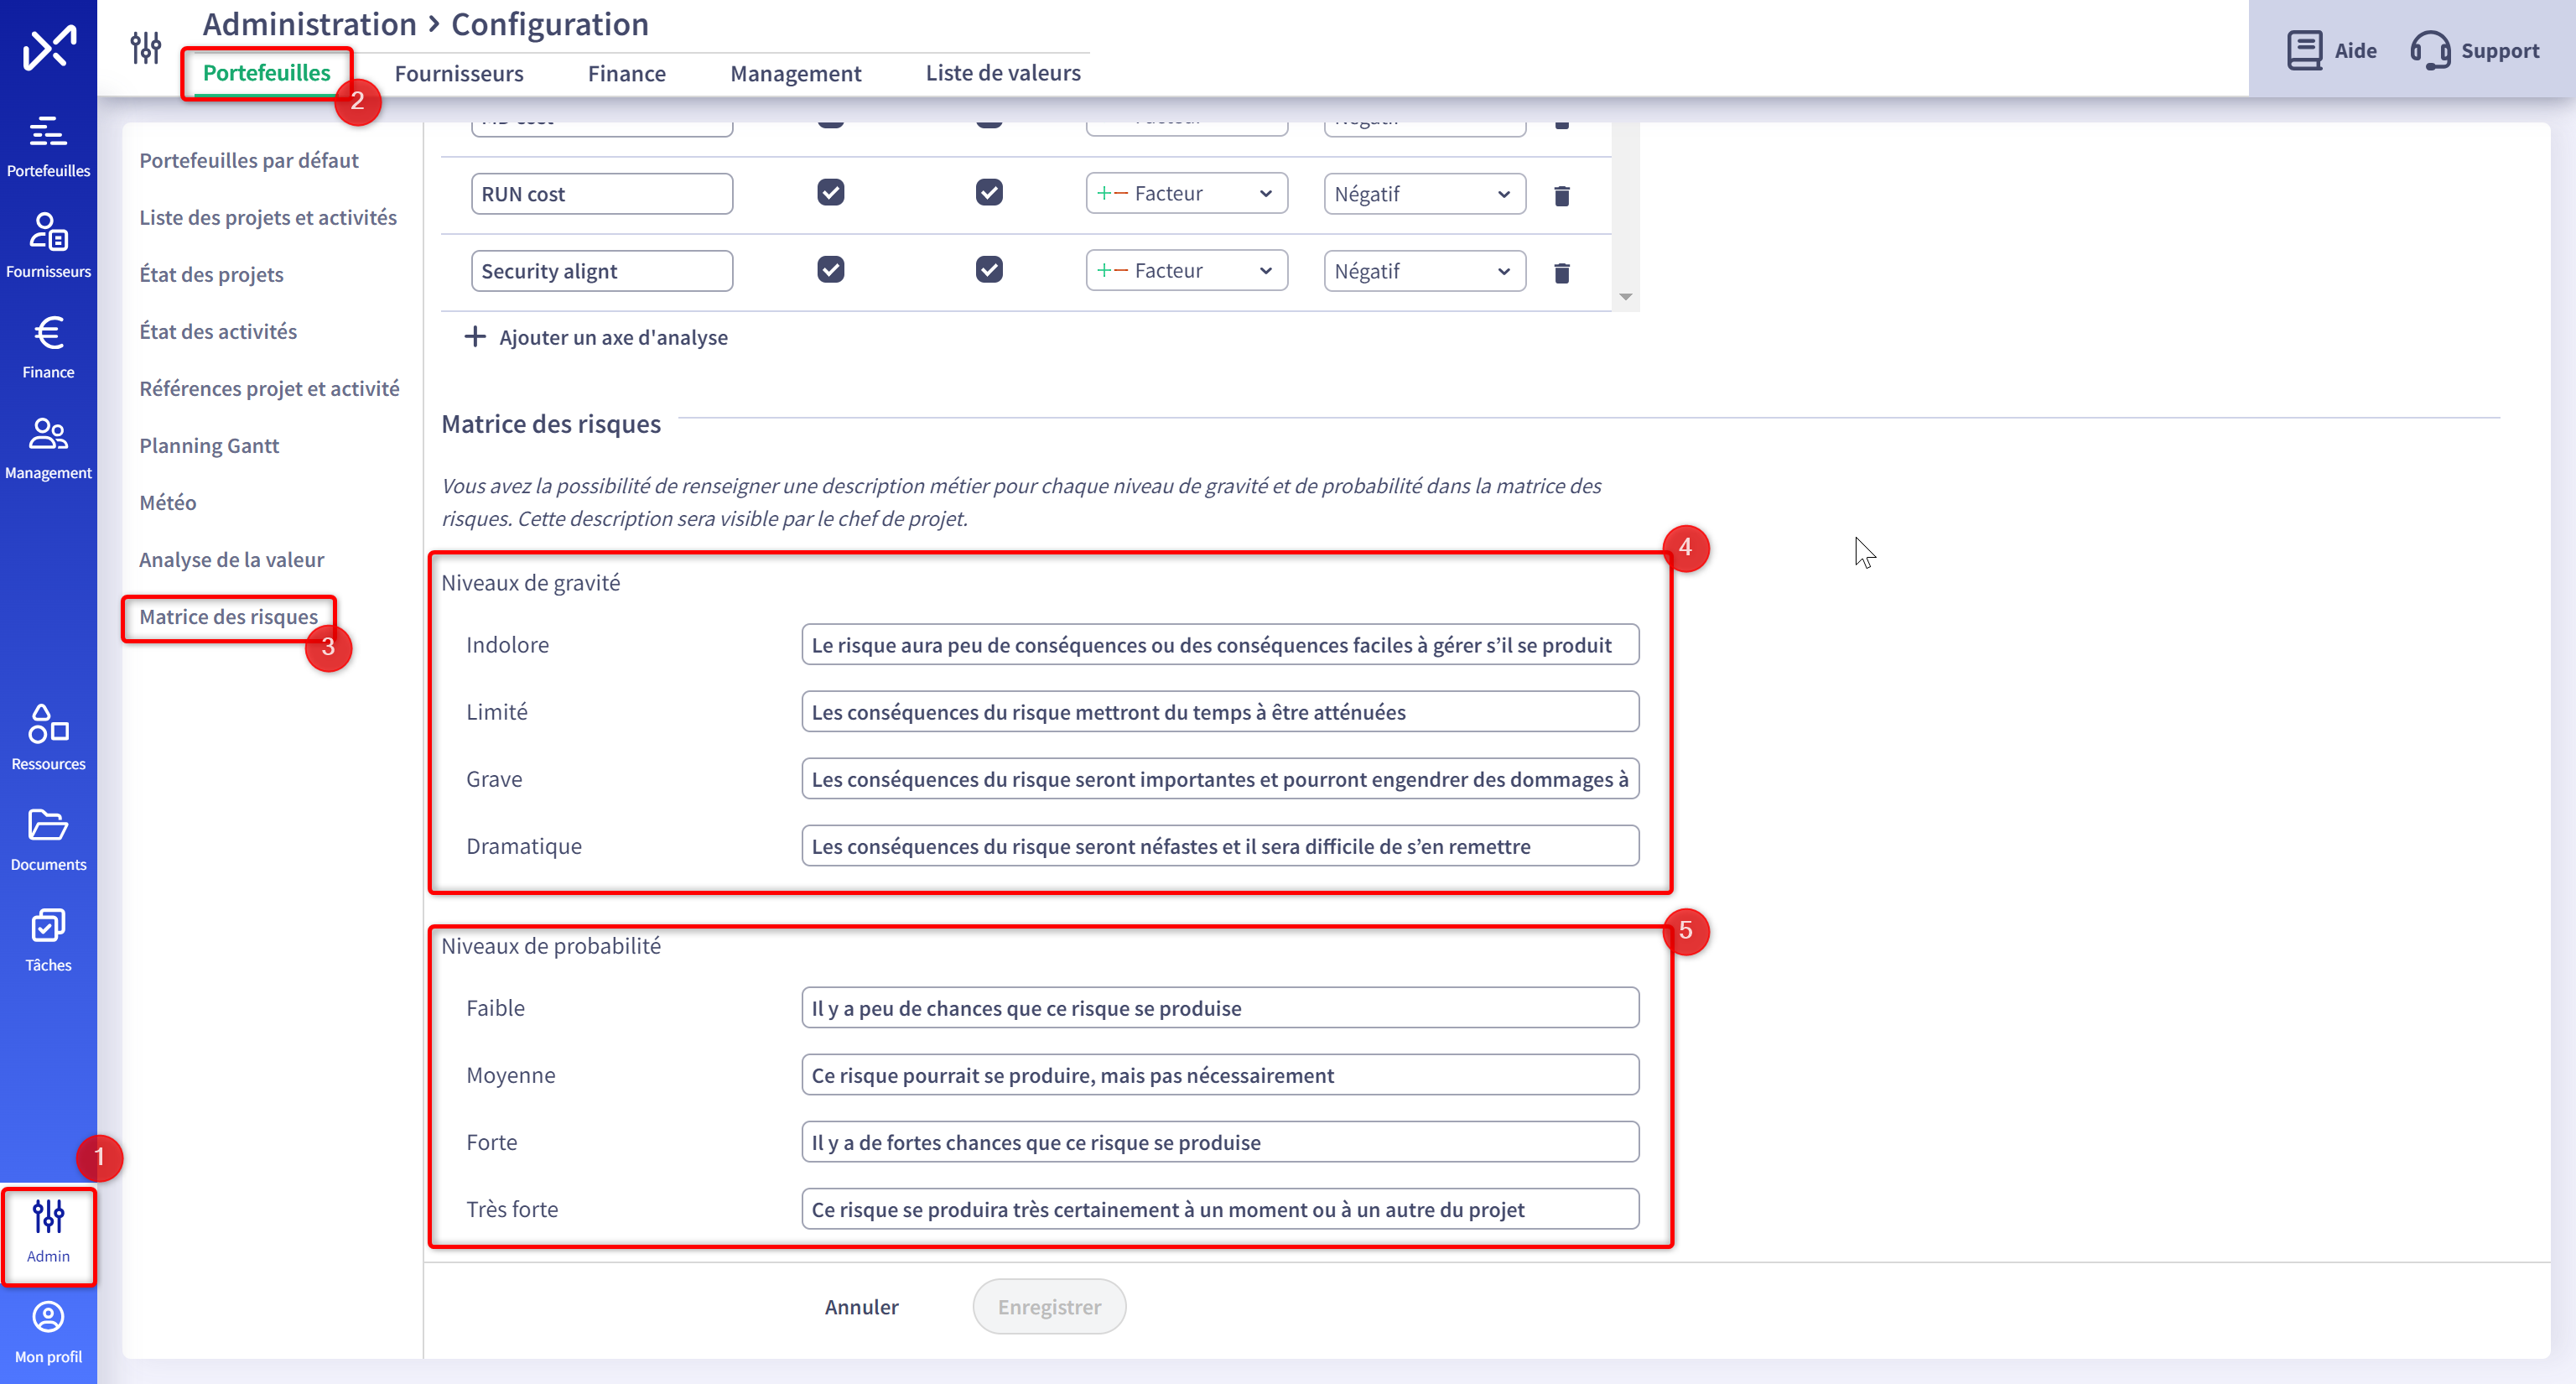Switch to the Management tab
This screenshot has height=1384, width=2576.
click(x=796, y=73)
